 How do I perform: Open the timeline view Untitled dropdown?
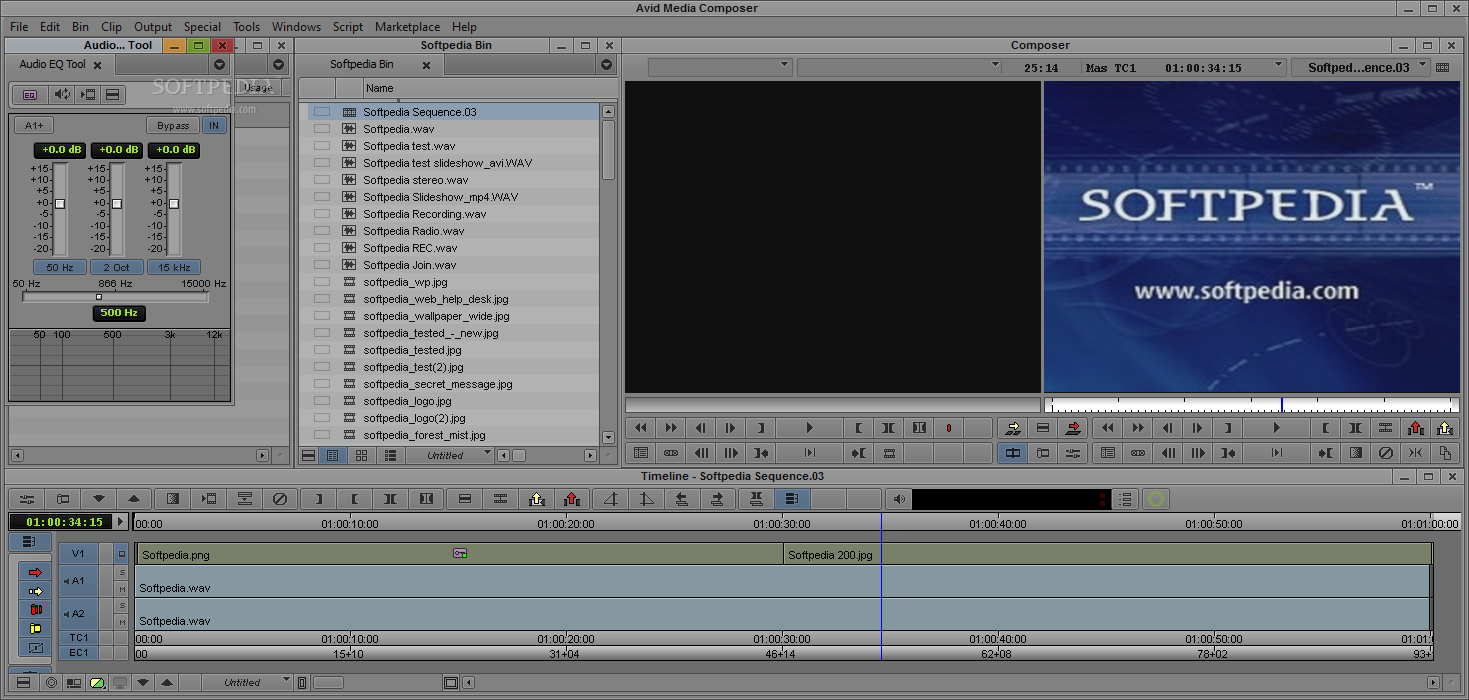[x=246, y=683]
